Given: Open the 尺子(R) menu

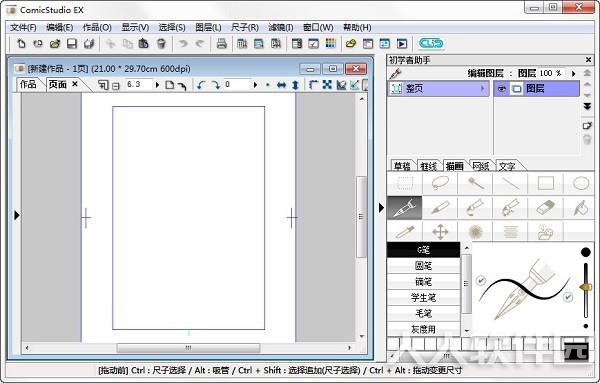Looking at the screenshot, I should [x=245, y=28].
